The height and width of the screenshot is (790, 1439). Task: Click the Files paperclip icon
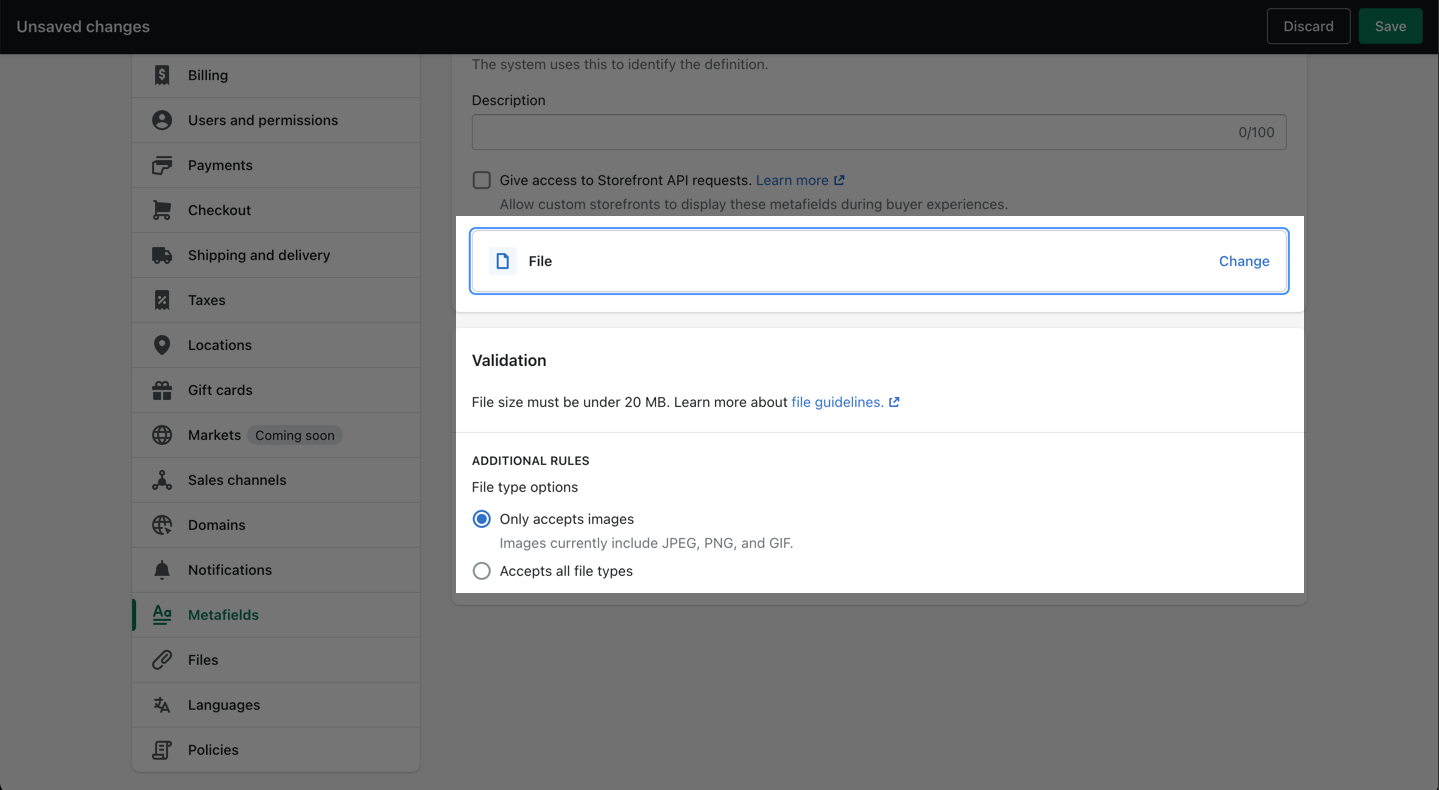tap(162, 660)
